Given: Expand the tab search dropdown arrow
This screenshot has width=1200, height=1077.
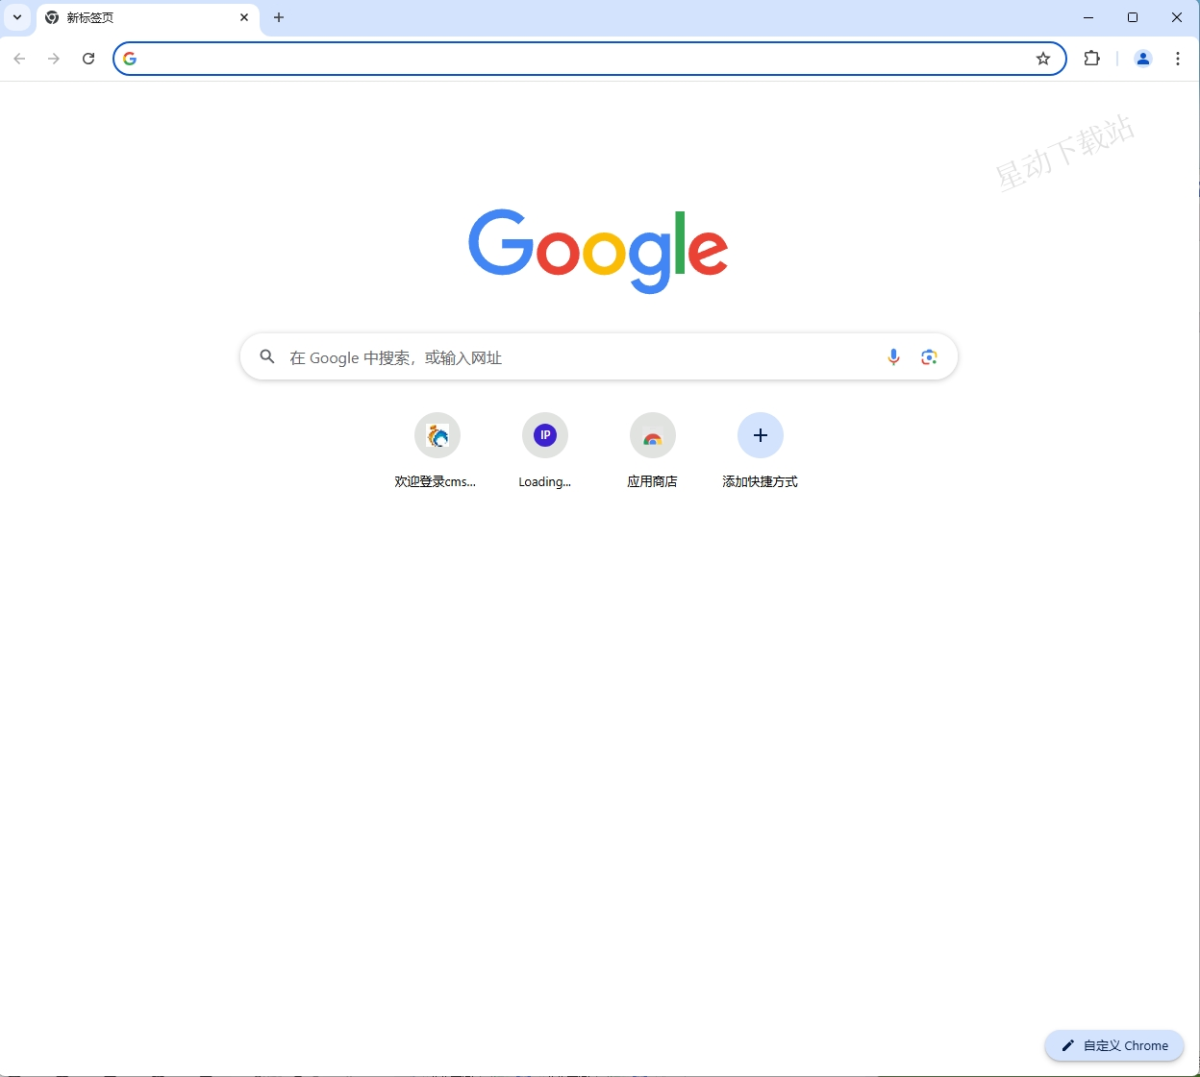Looking at the screenshot, I should pyautogui.click(x=17, y=17).
